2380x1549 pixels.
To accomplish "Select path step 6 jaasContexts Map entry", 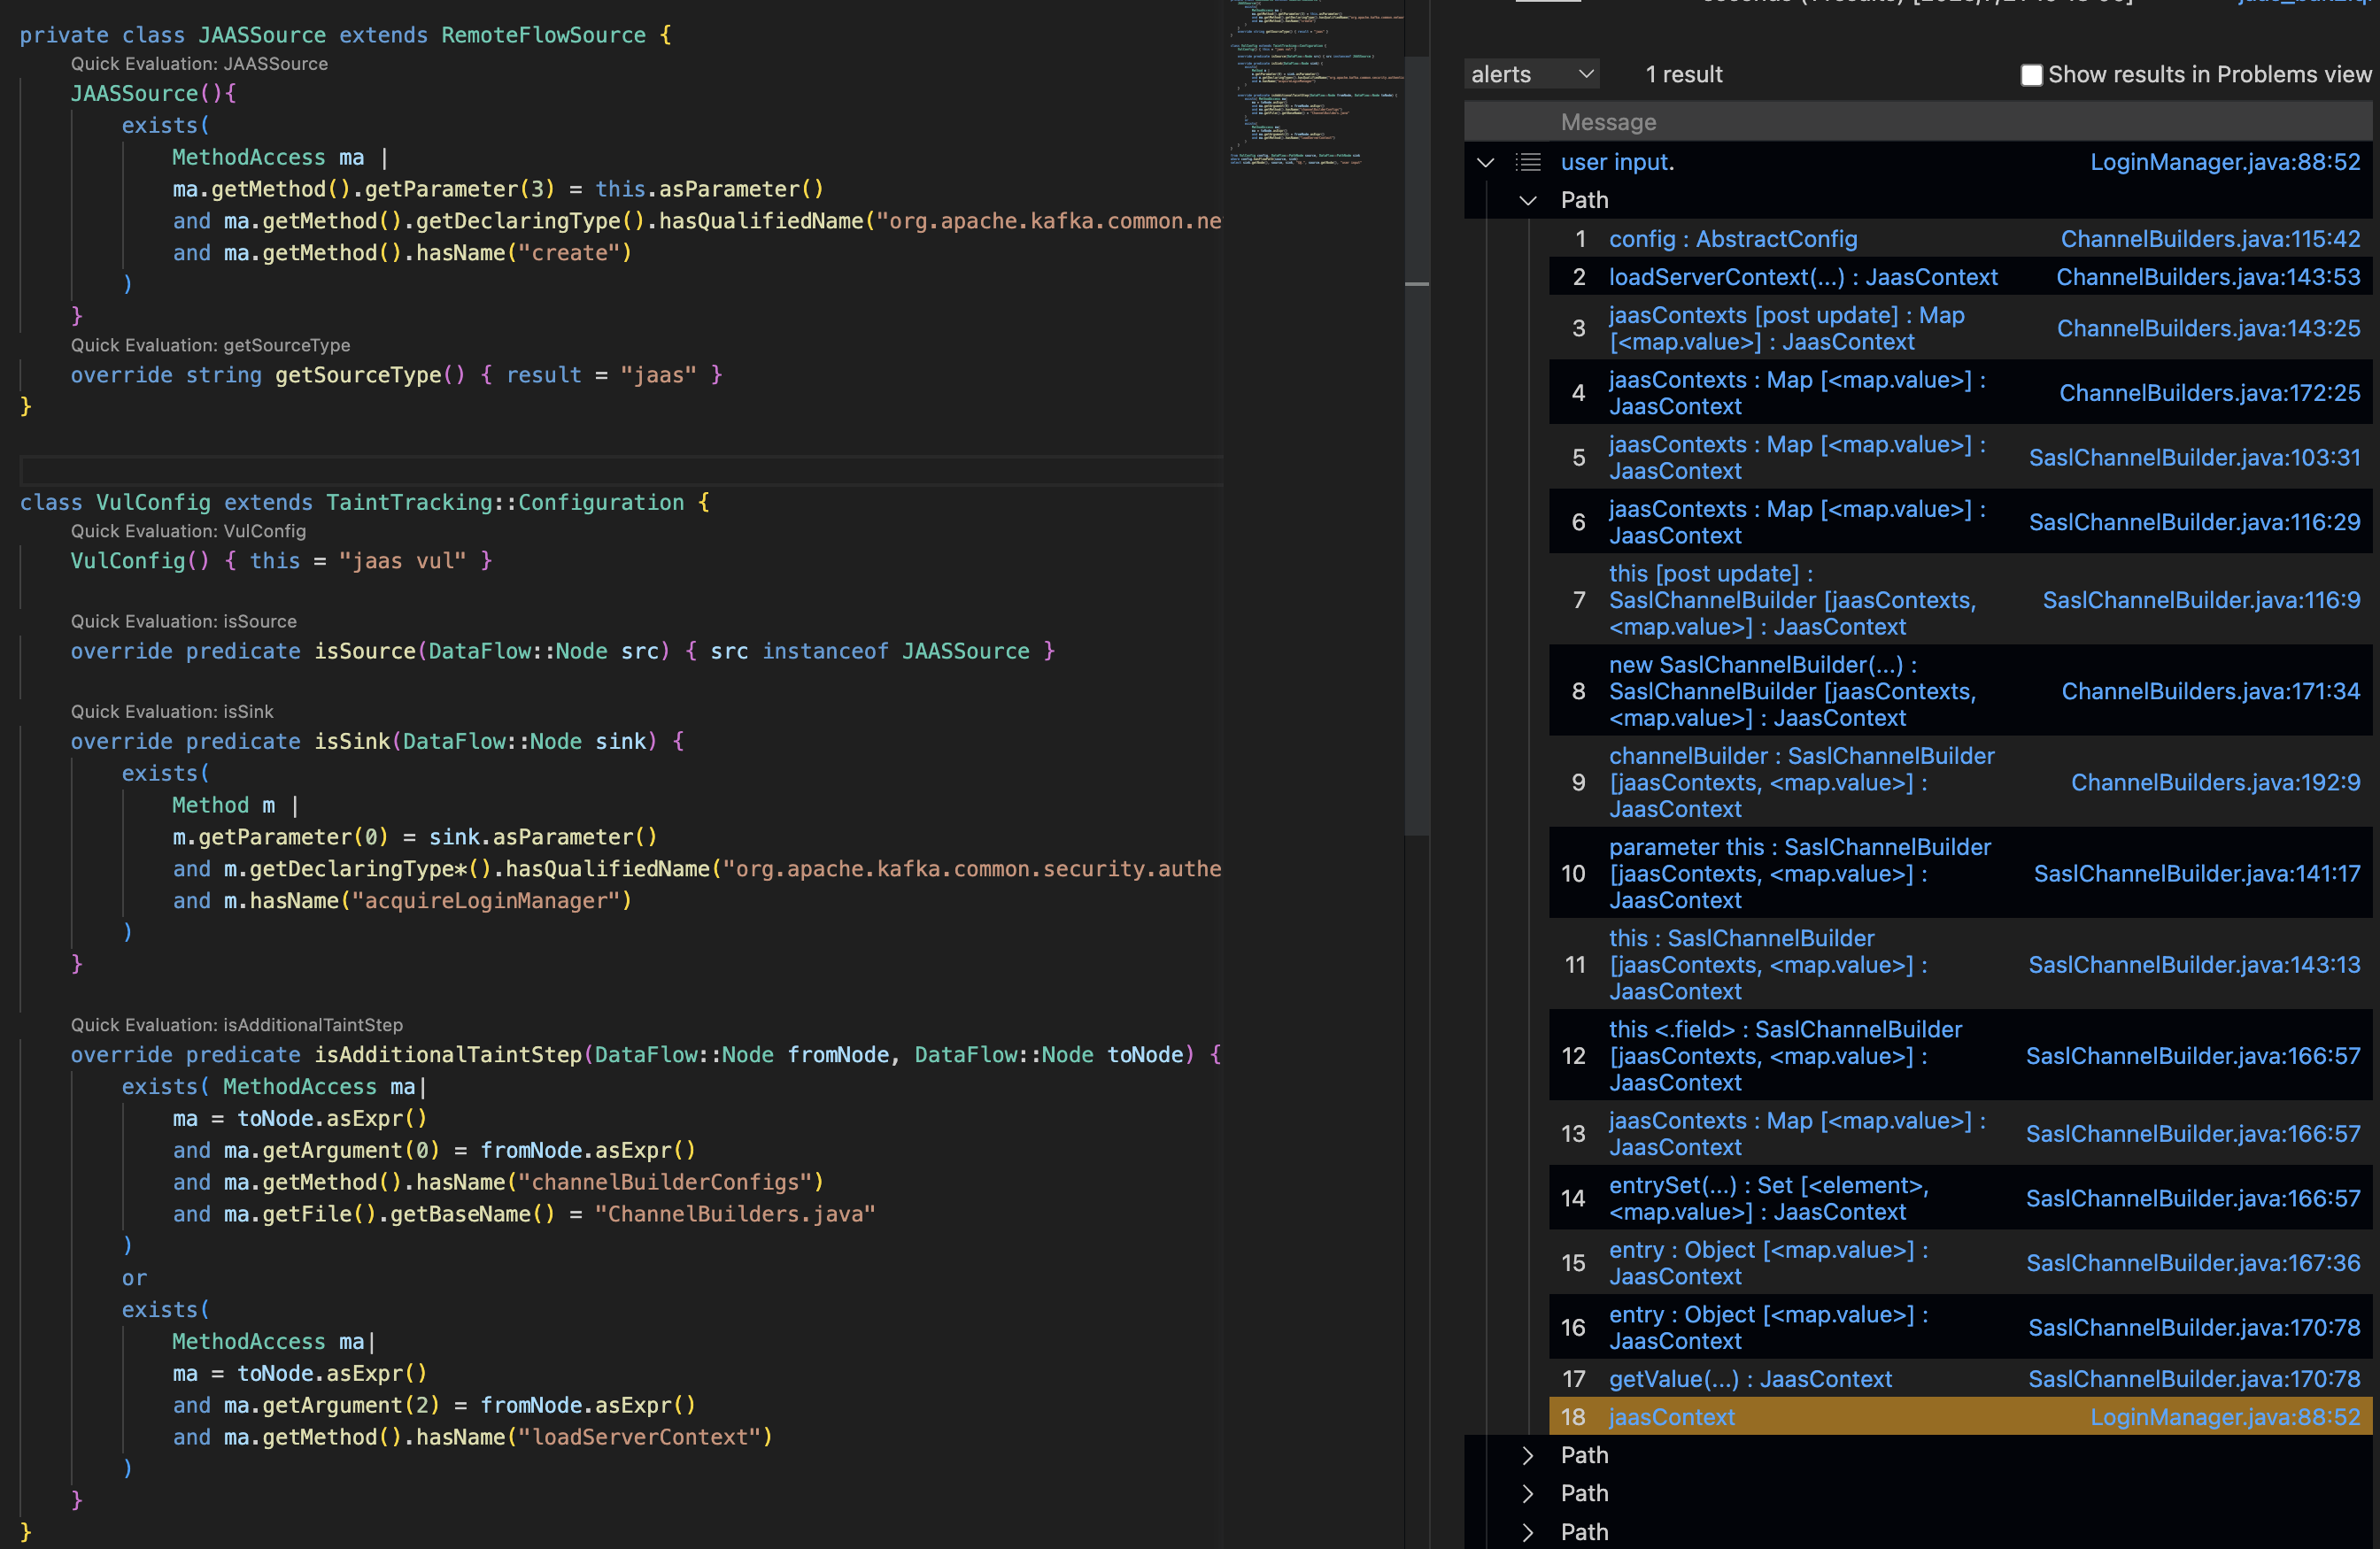I will point(1797,522).
